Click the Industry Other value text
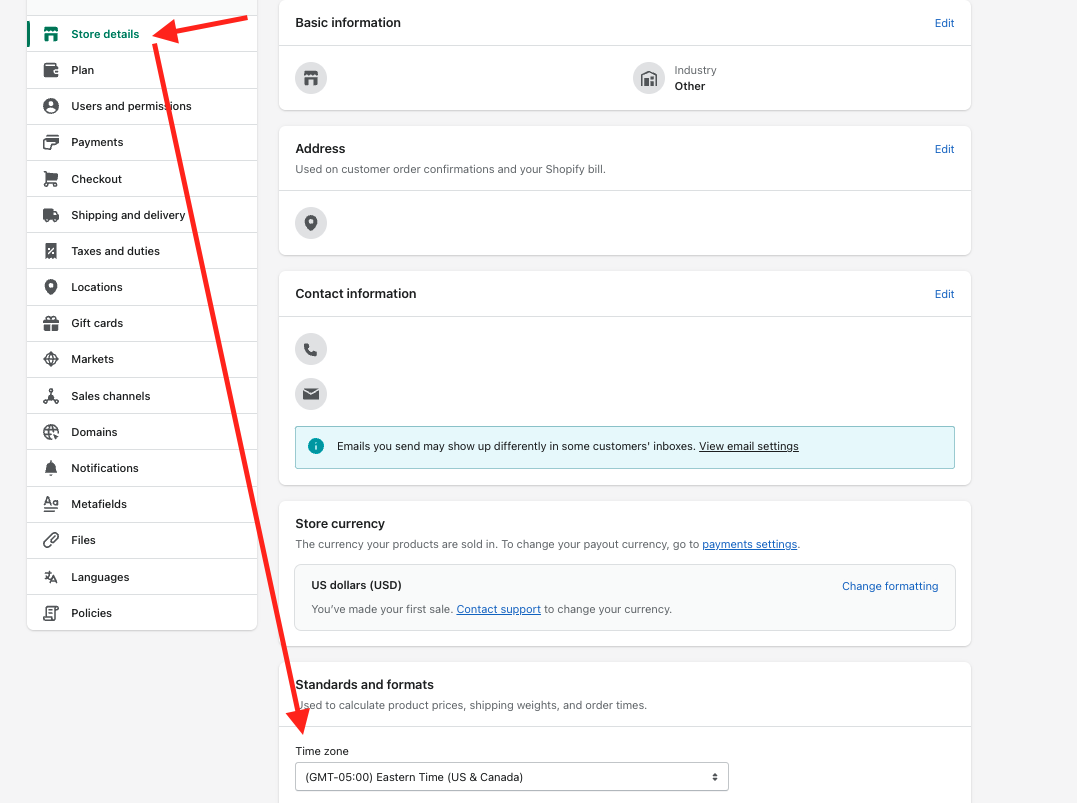 tap(690, 86)
